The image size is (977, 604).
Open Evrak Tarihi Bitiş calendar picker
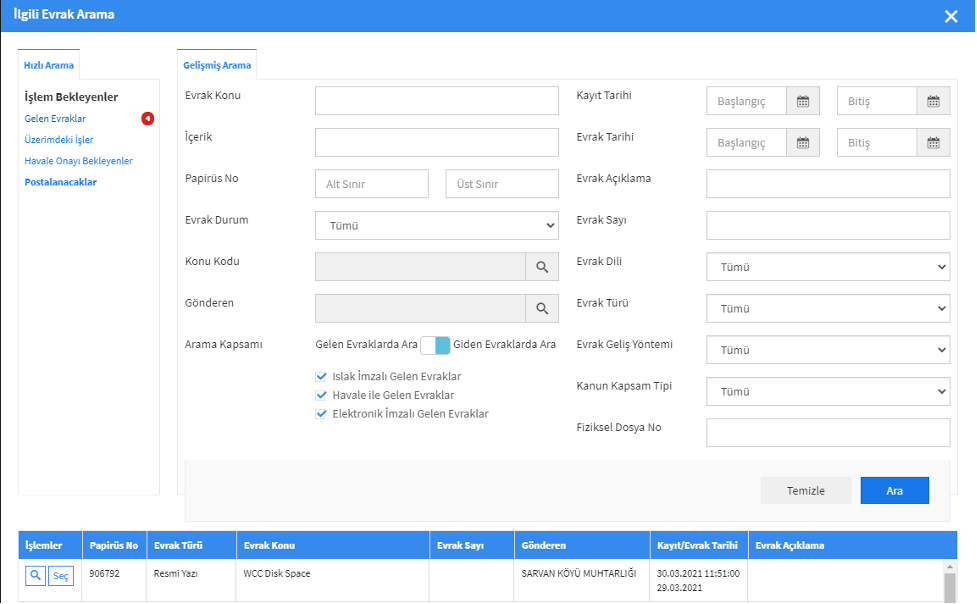(x=933, y=143)
